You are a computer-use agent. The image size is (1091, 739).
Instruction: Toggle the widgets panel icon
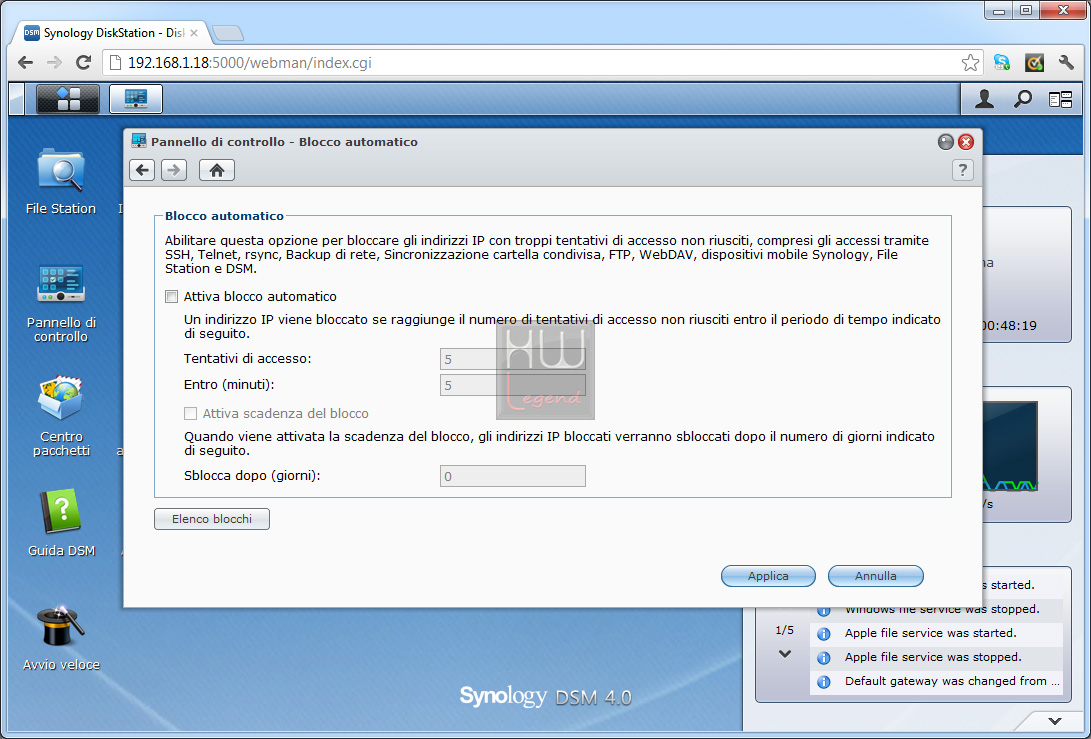pos(1060,100)
